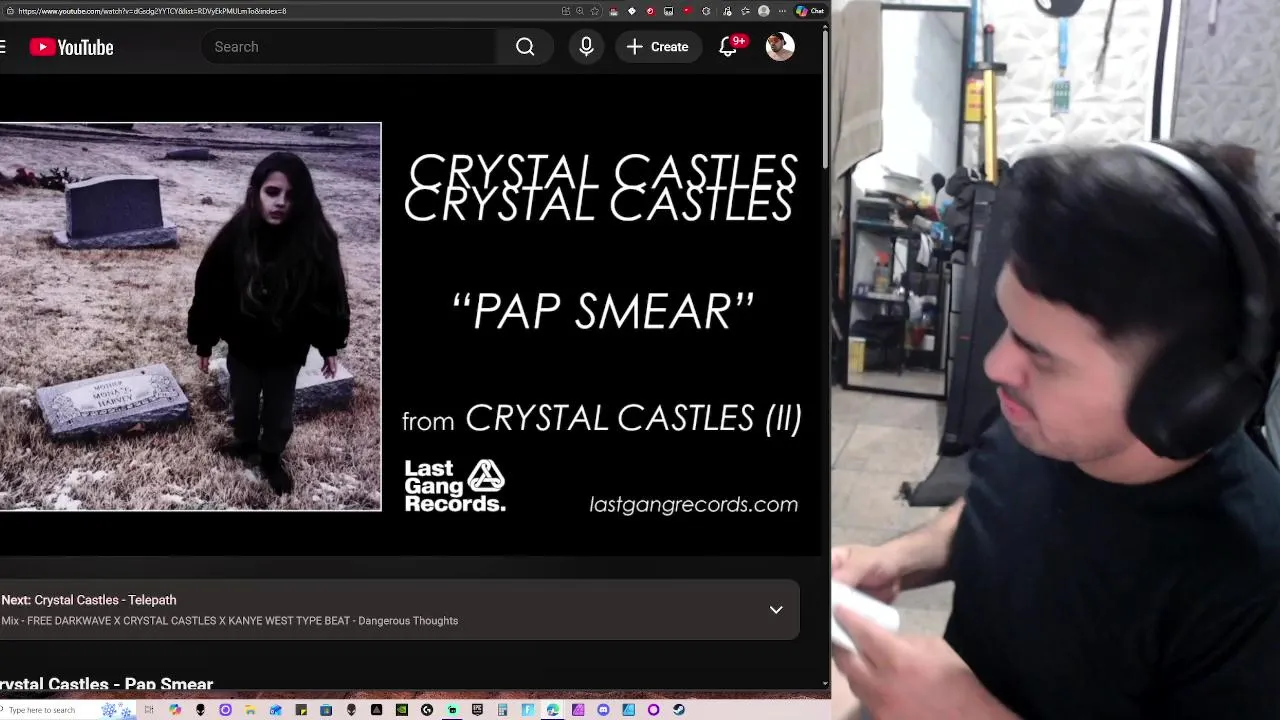Viewport: 1280px width, 720px height.
Task: Click the browser address bar URL
Action: 152,11
